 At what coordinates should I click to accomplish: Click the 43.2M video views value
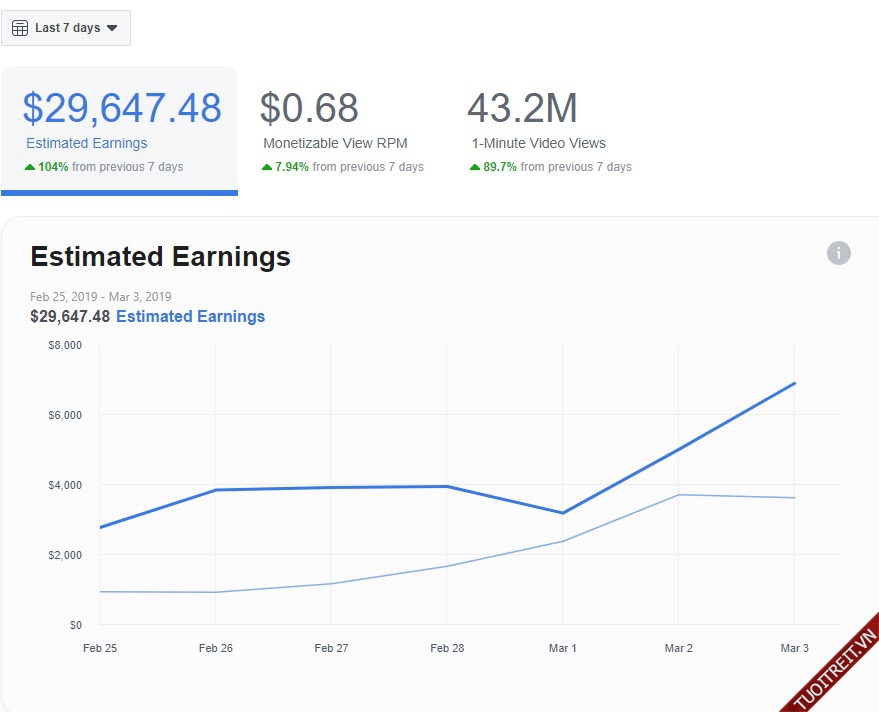[x=522, y=108]
